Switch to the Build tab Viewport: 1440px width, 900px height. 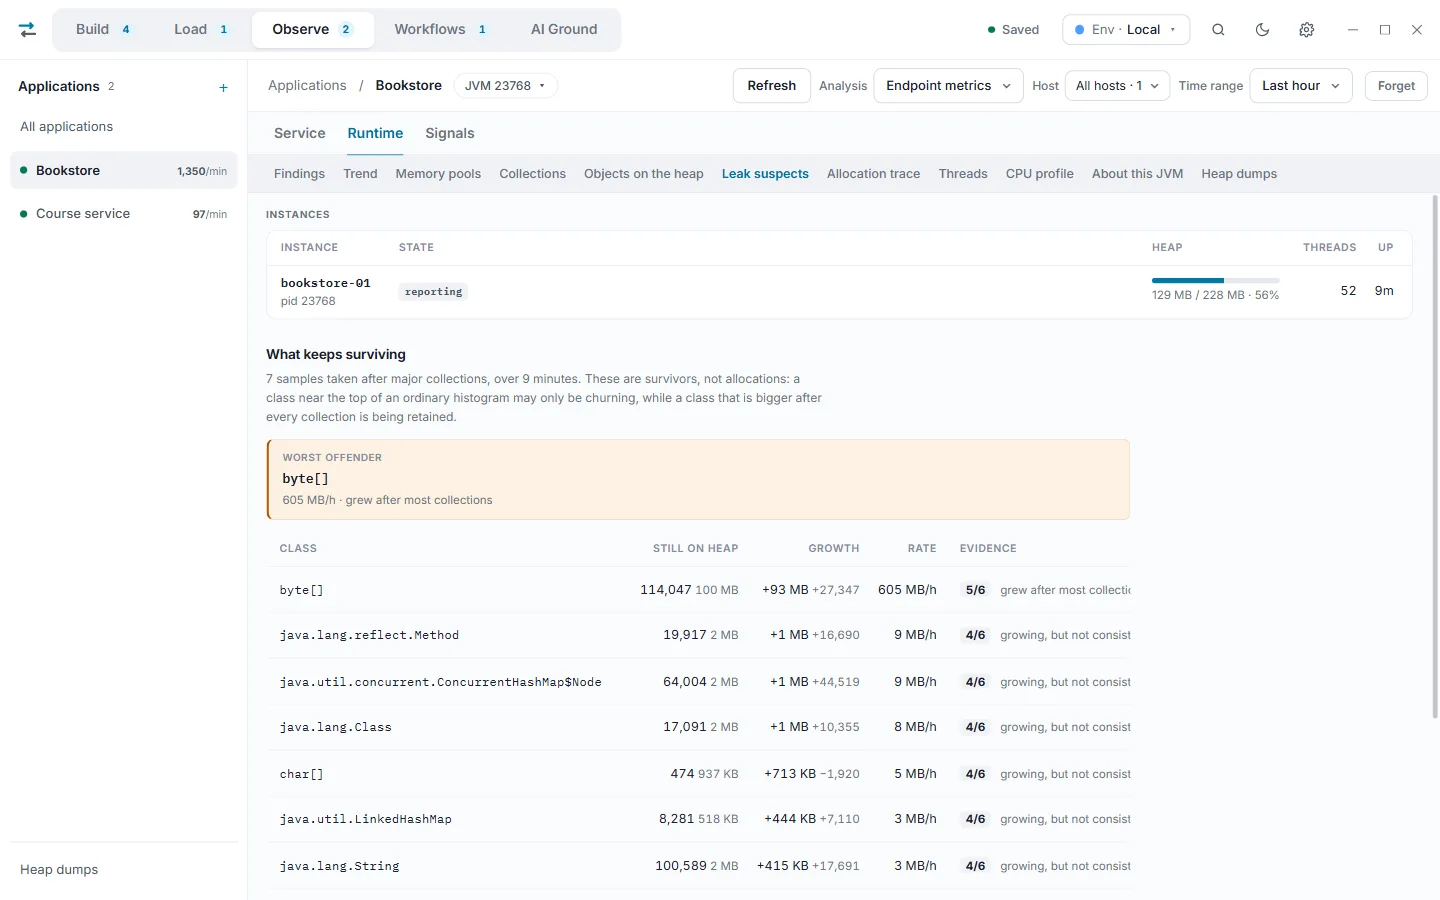[x=103, y=30]
